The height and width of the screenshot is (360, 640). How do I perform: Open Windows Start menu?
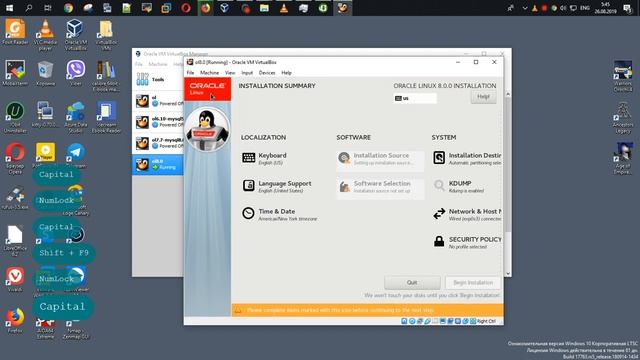click(x=9, y=8)
